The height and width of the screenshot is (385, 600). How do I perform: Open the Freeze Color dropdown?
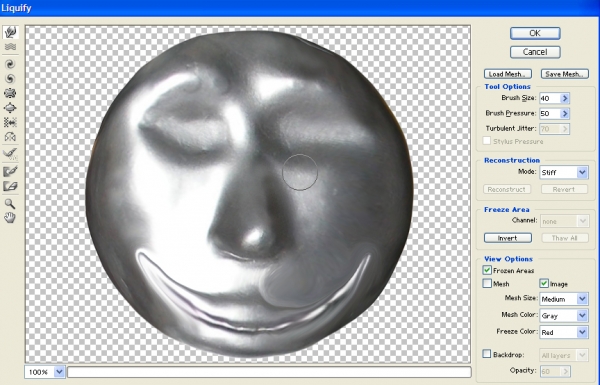582,332
